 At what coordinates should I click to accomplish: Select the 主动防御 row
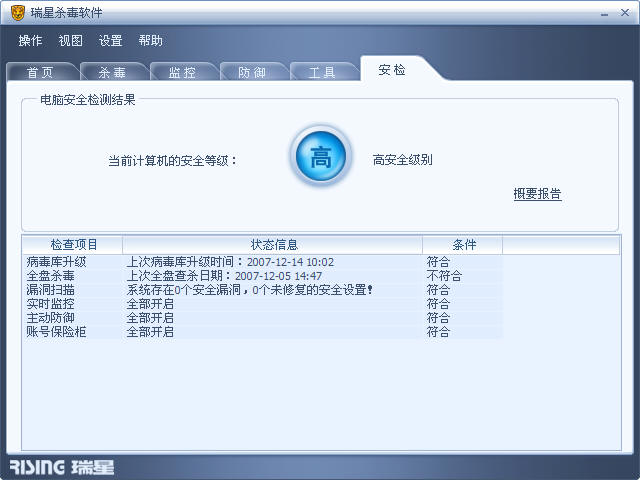(x=262, y=318)
